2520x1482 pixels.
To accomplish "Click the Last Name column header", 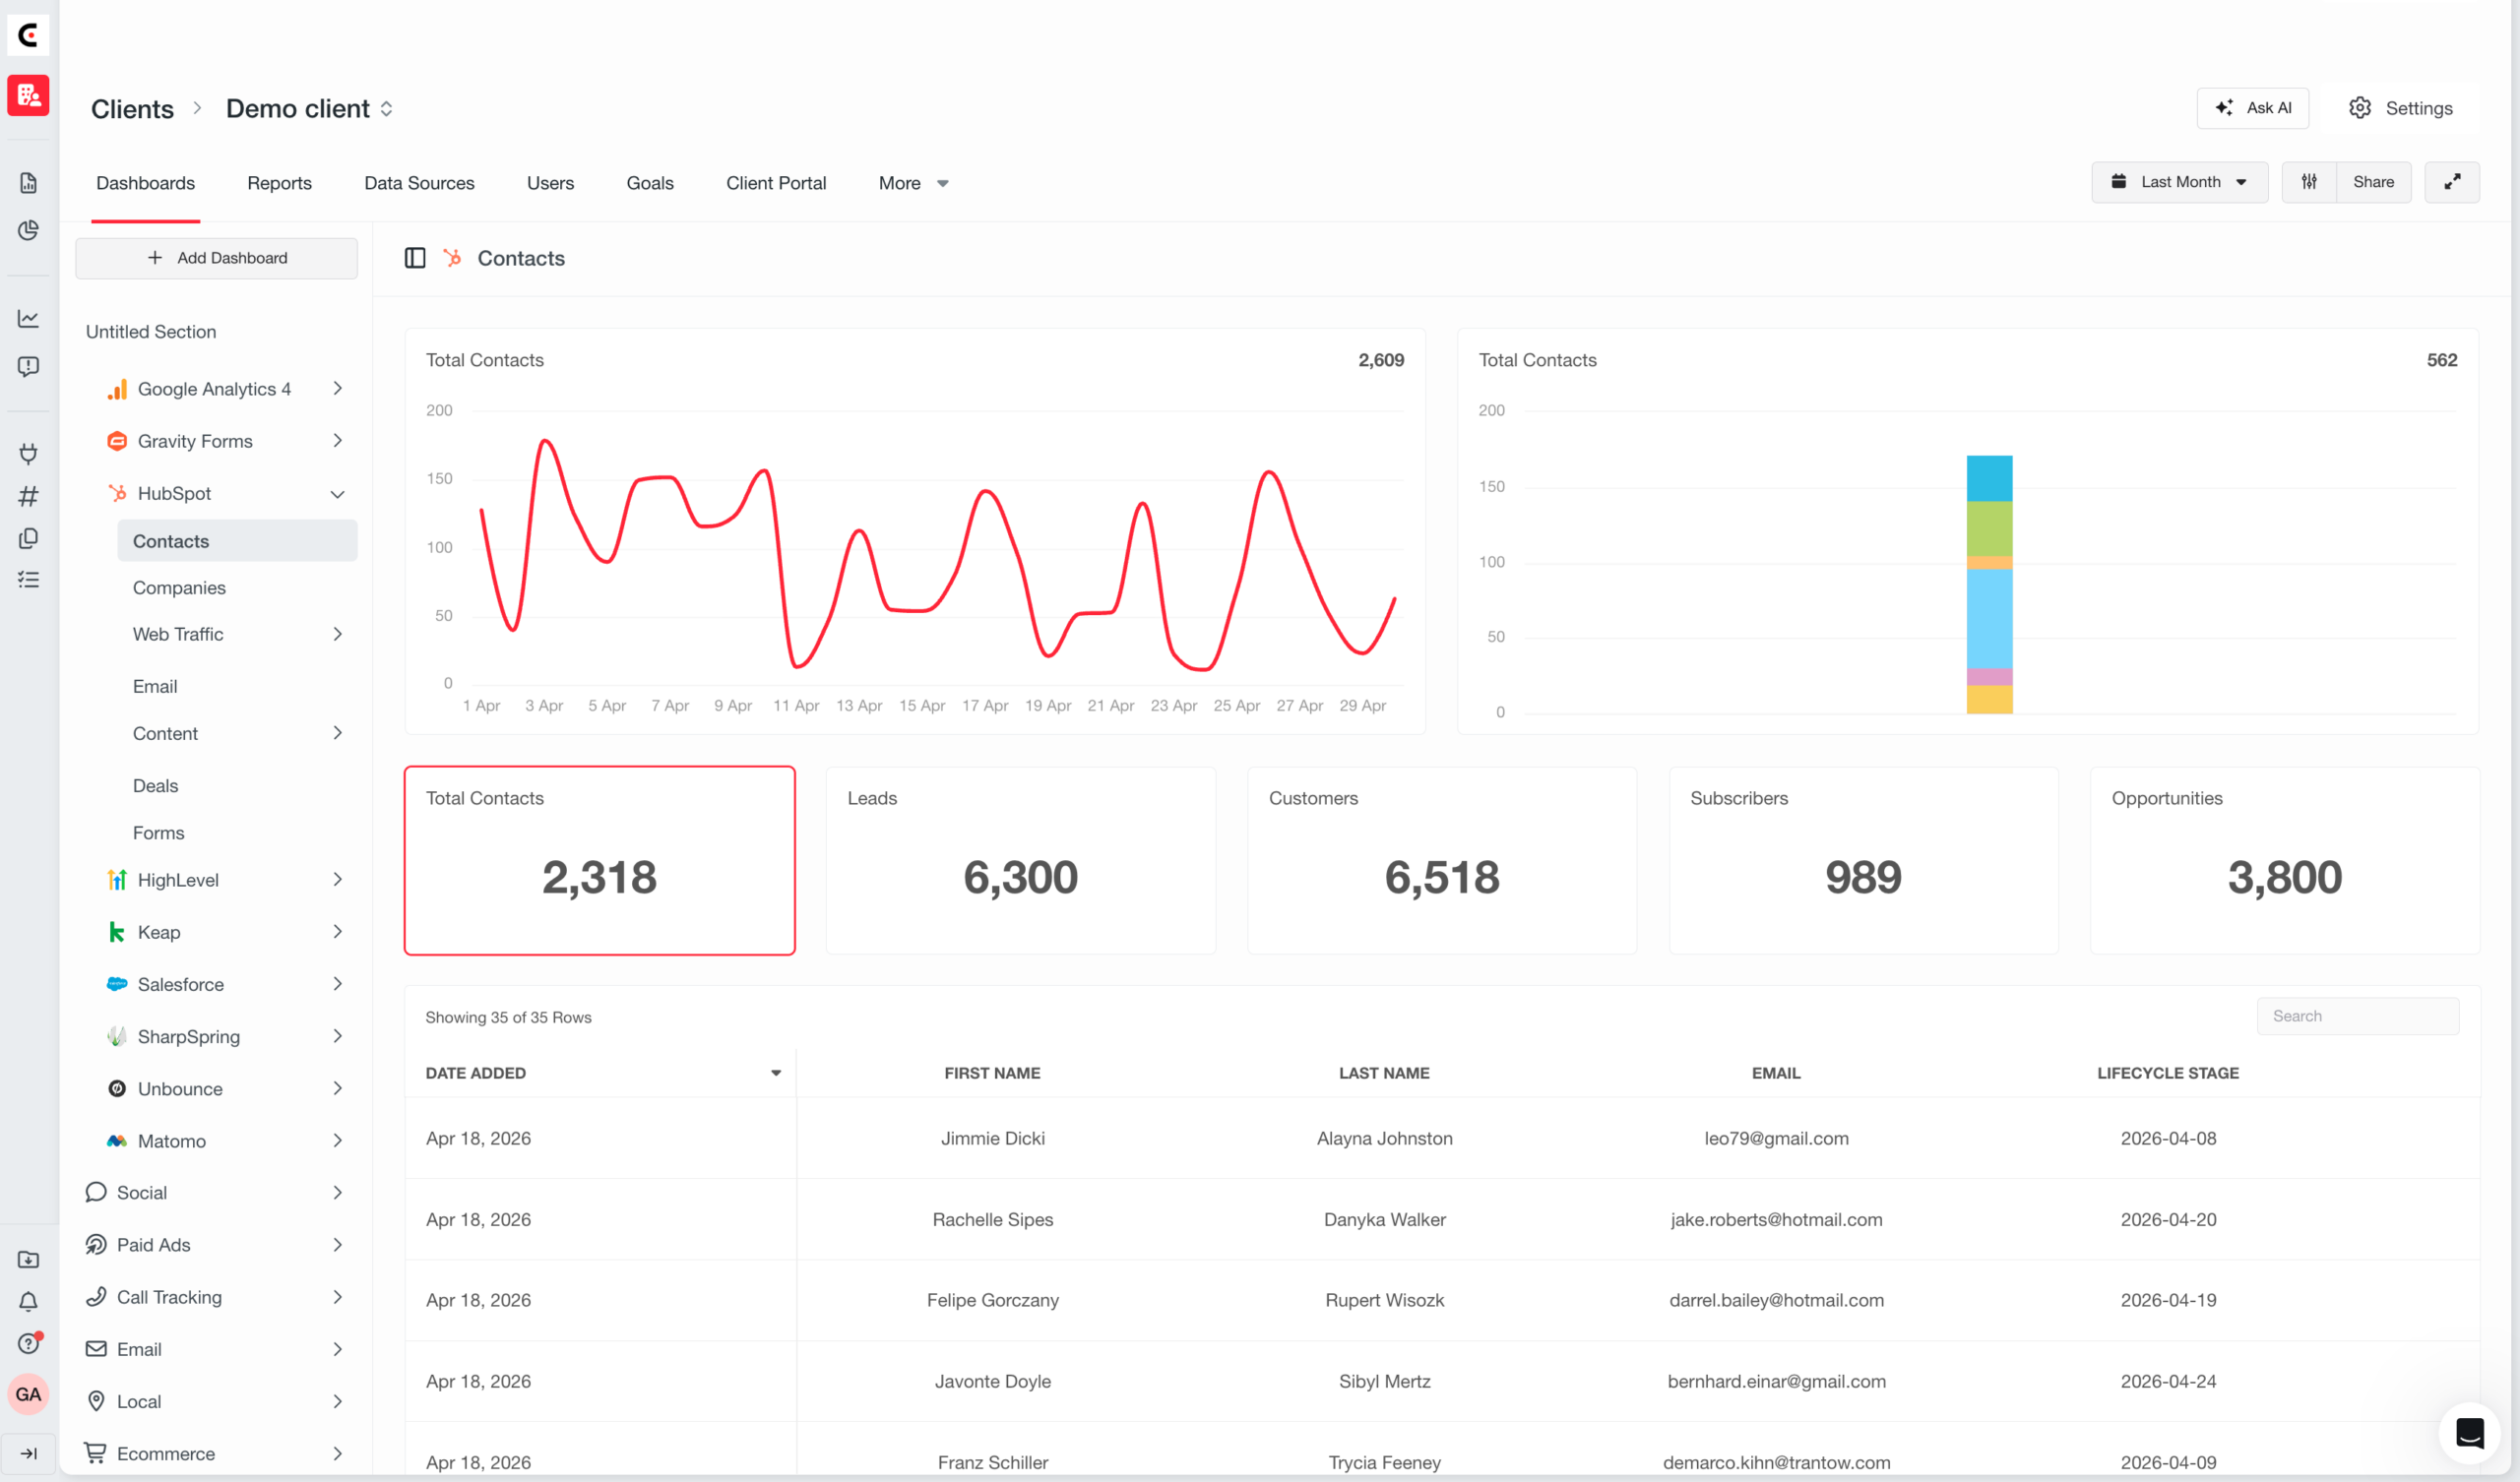I will coord(1384,1073).
